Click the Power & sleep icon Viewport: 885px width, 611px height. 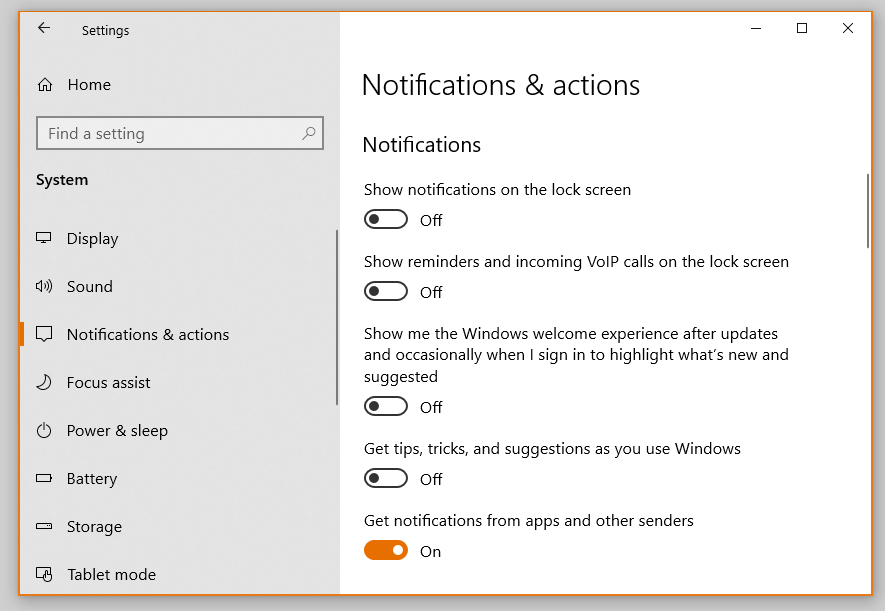[x=44, y=430]
